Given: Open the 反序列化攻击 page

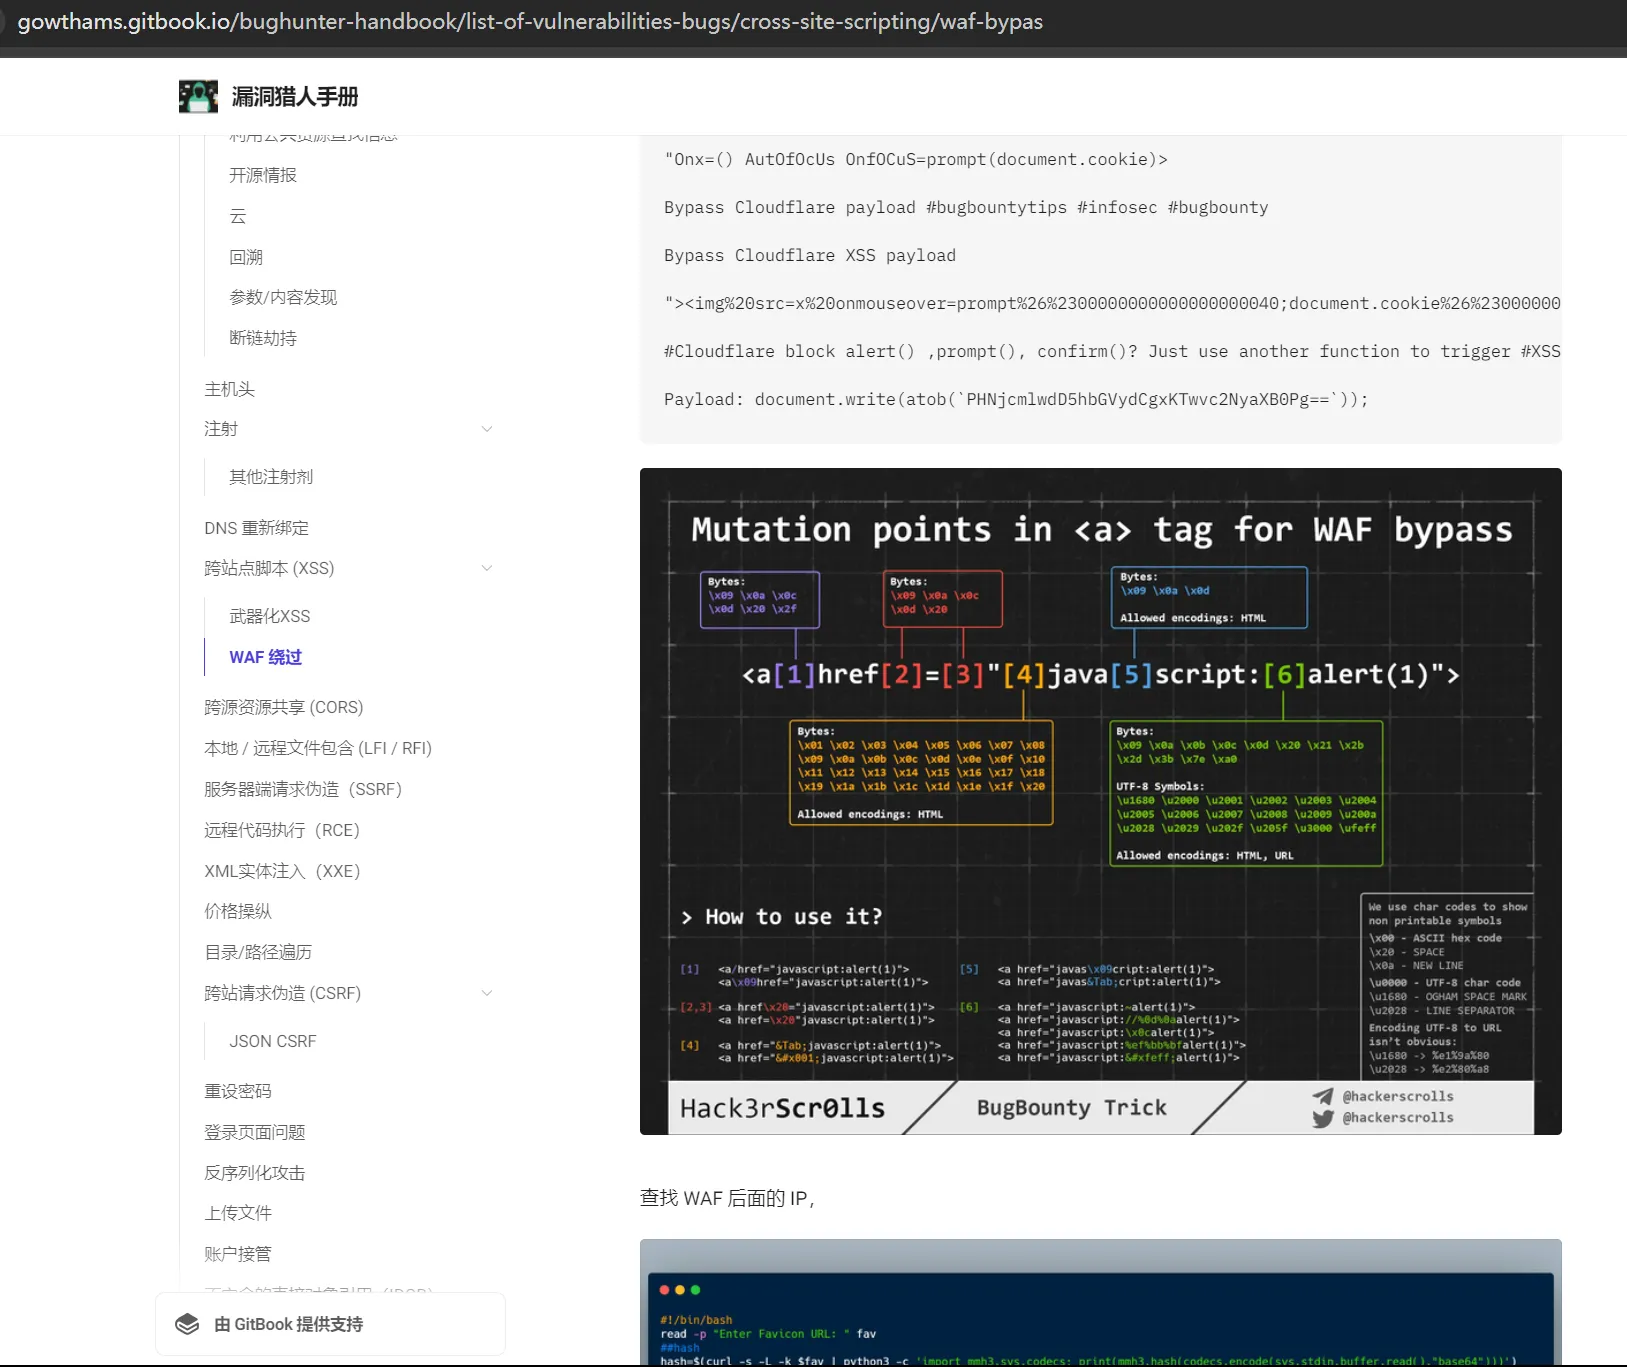Looking at the screenshot, I should click(x=255, y=1173).
